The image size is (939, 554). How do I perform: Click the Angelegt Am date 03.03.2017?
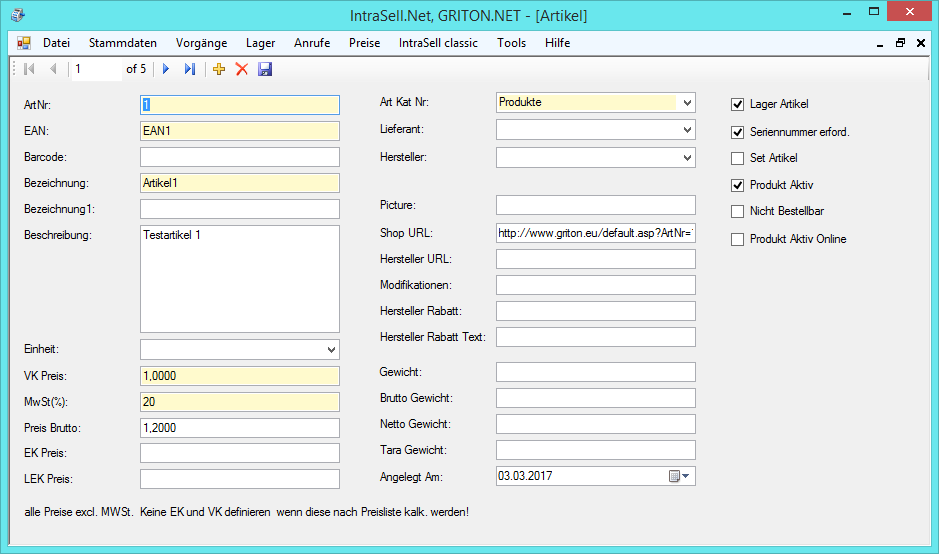525,476
